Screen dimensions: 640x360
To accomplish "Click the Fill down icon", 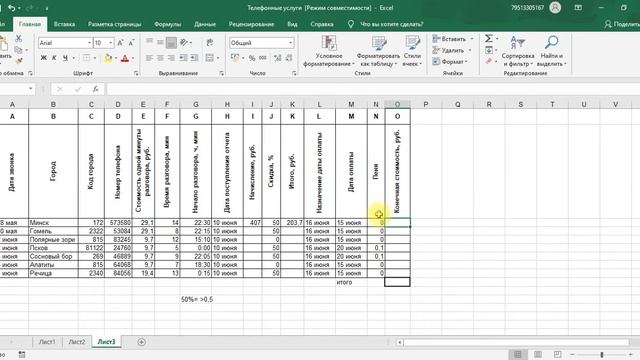I will pyautogui.click(x=489, y=50).
